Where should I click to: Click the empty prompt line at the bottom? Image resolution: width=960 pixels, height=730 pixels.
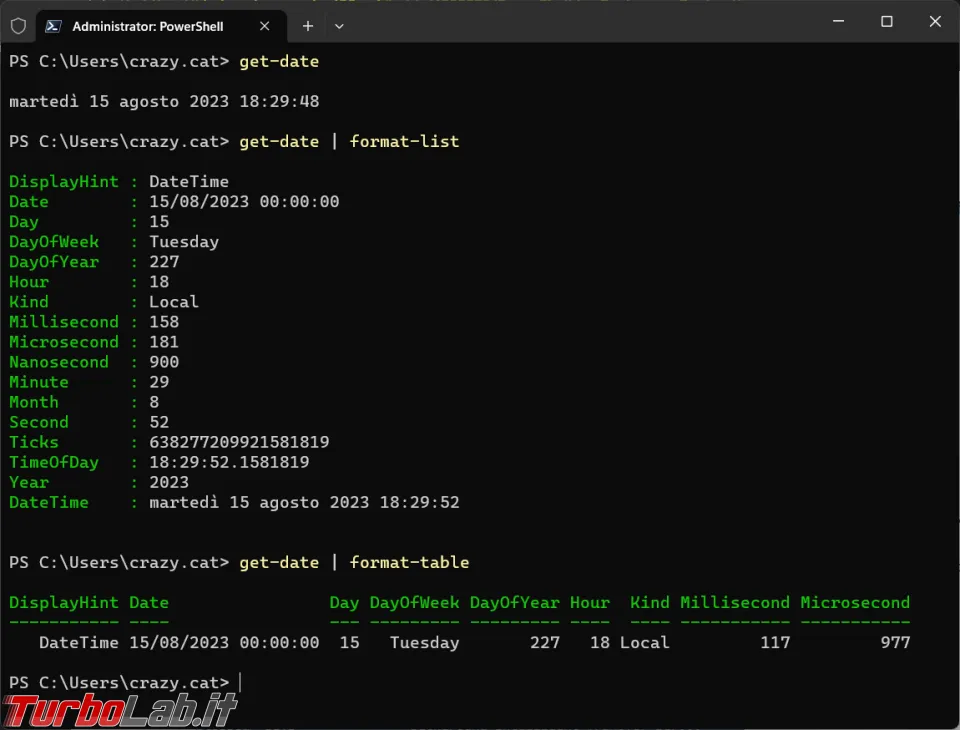pyautogui.click(x=126, y=682)
